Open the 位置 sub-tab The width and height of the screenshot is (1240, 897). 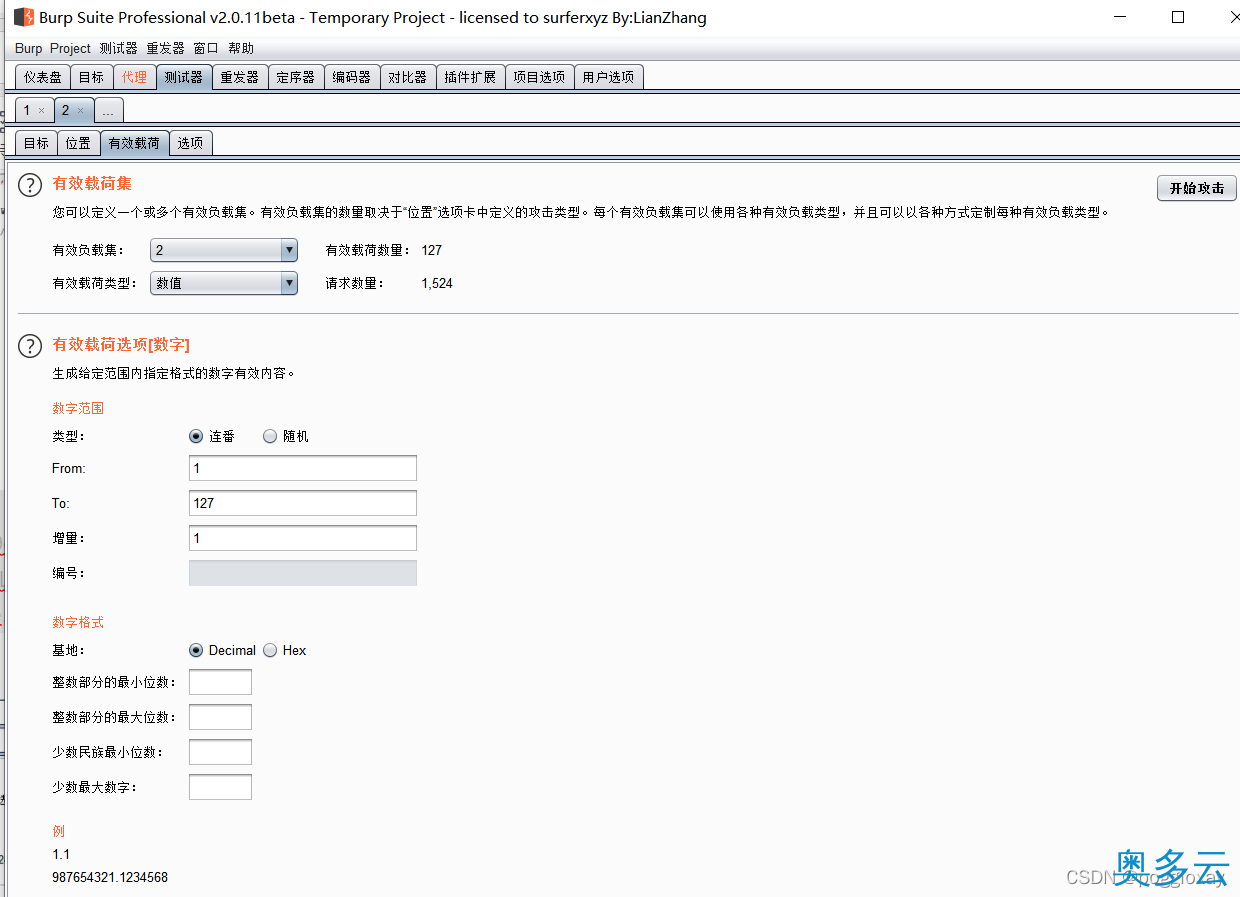click(x=78, y=143)
